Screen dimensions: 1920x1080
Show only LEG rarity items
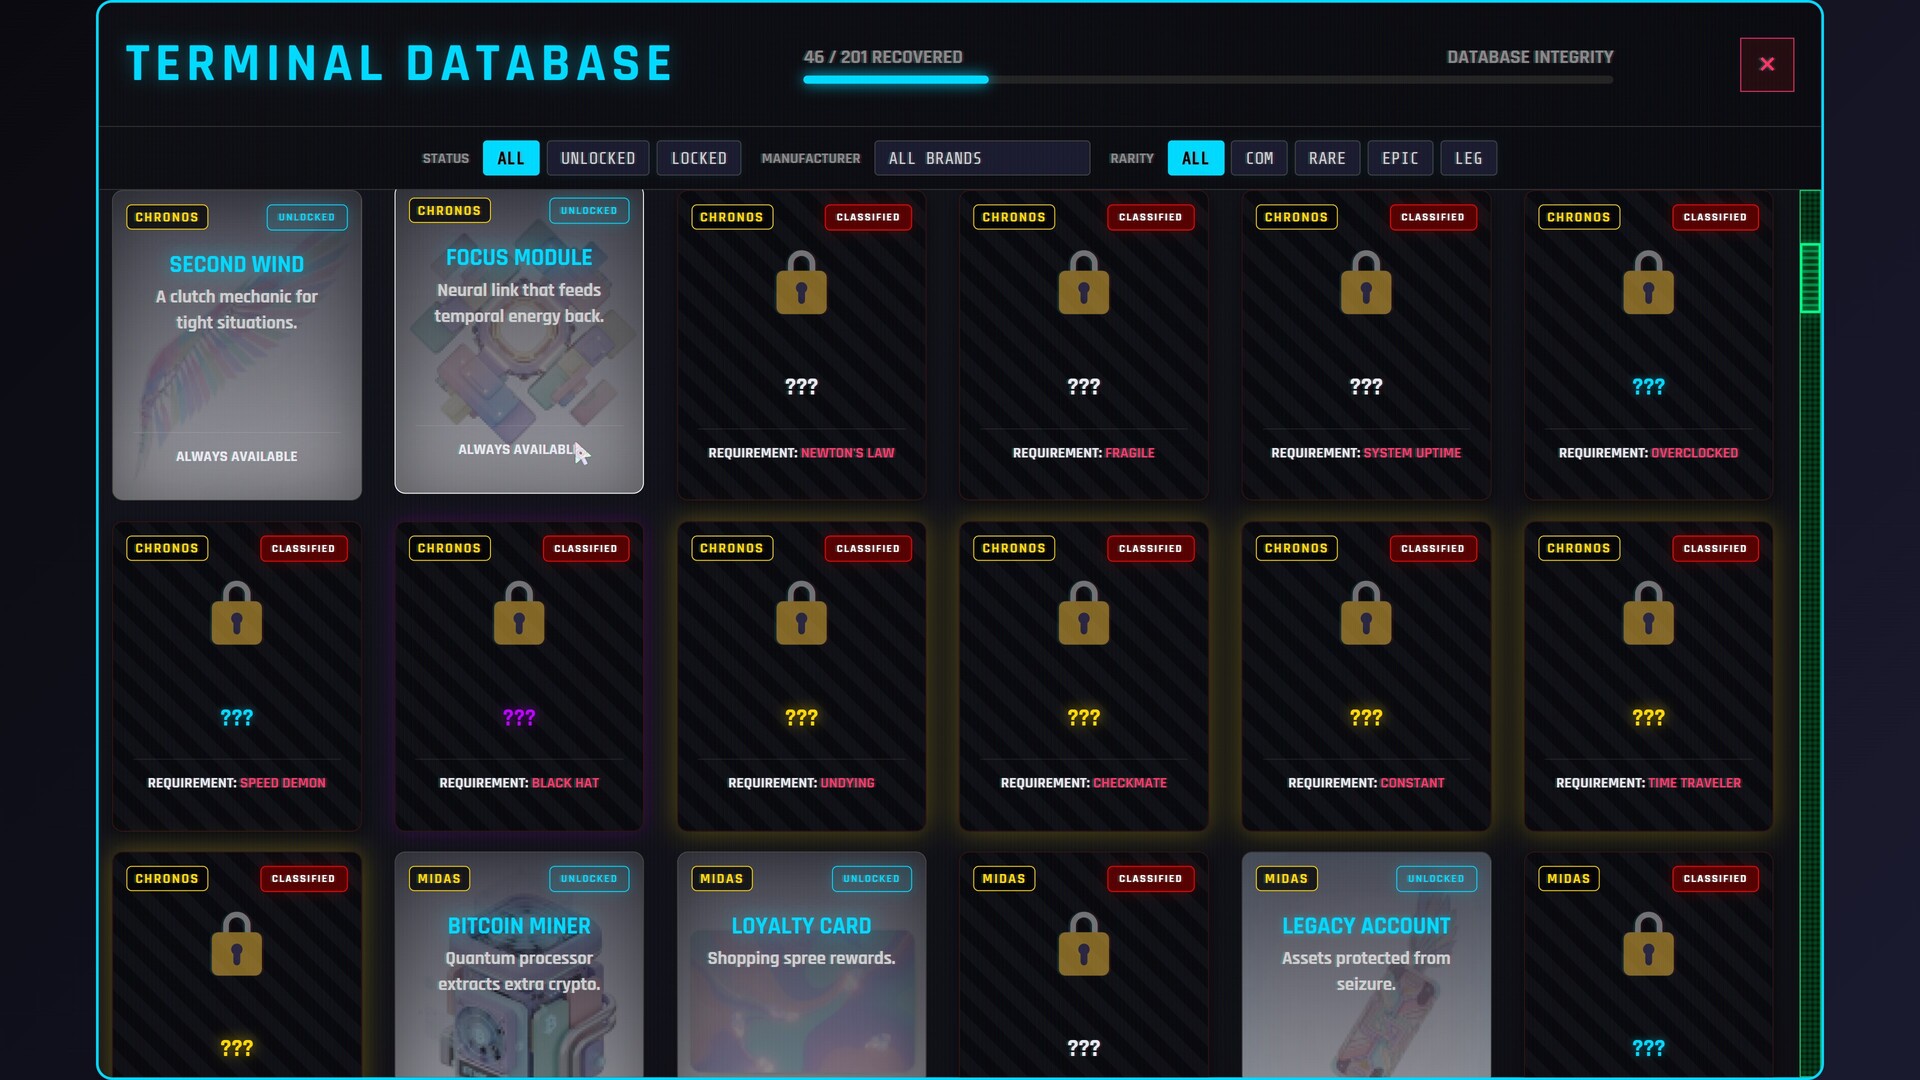tap(1467, 158)
